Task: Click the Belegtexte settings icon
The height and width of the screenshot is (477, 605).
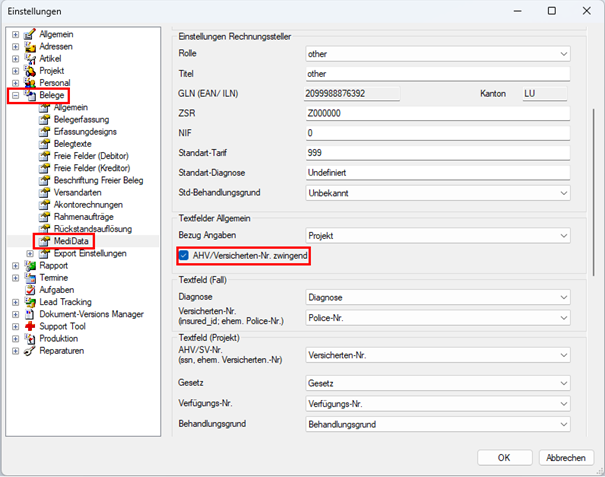Action: click(x=44, y=144)
